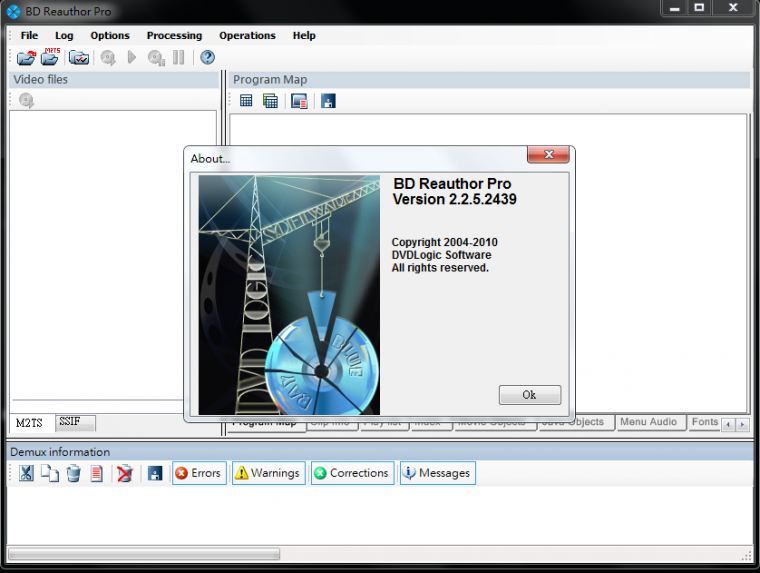Image resolution: width=760 pixels, height=573 pixels.
Task: Open the Options menu
Action: coord(110,35)
